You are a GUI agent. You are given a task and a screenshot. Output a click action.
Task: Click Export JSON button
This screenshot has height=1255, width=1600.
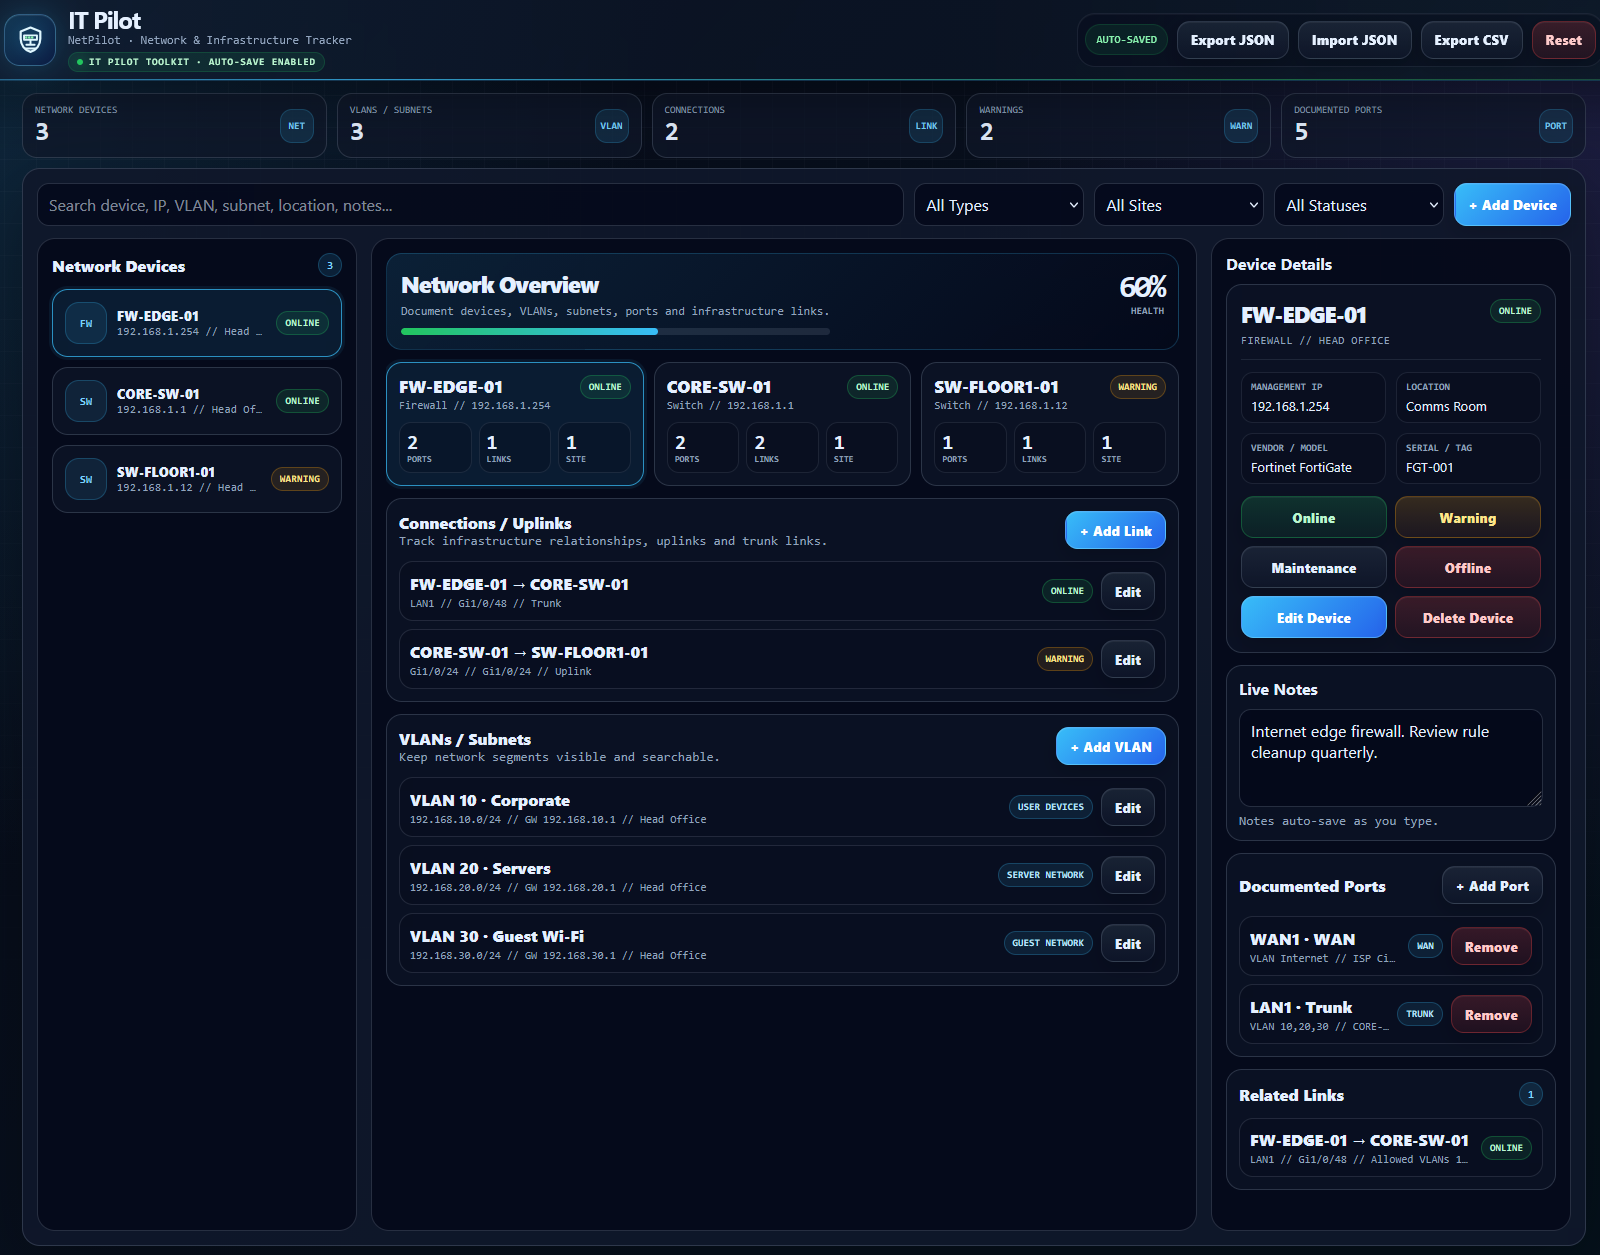pyautogui.click(x=1232, y=40)
